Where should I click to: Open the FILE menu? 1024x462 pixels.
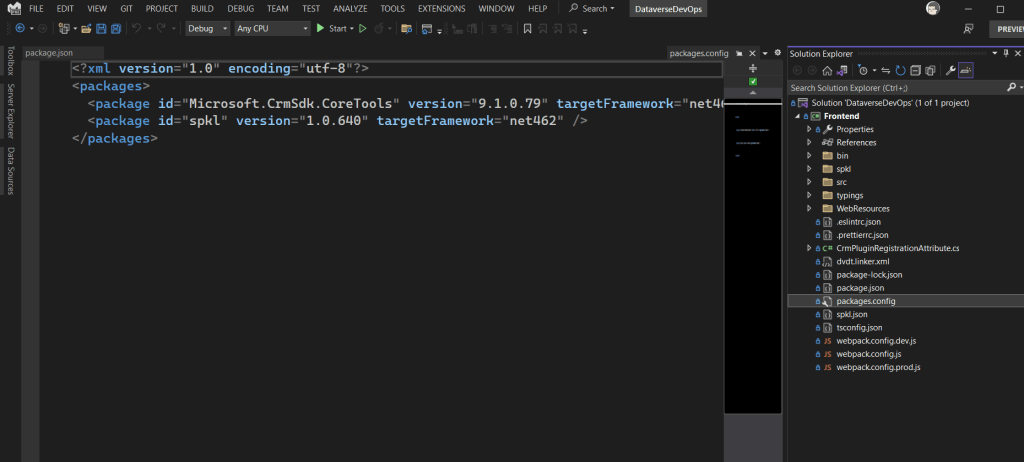(36, 8)
